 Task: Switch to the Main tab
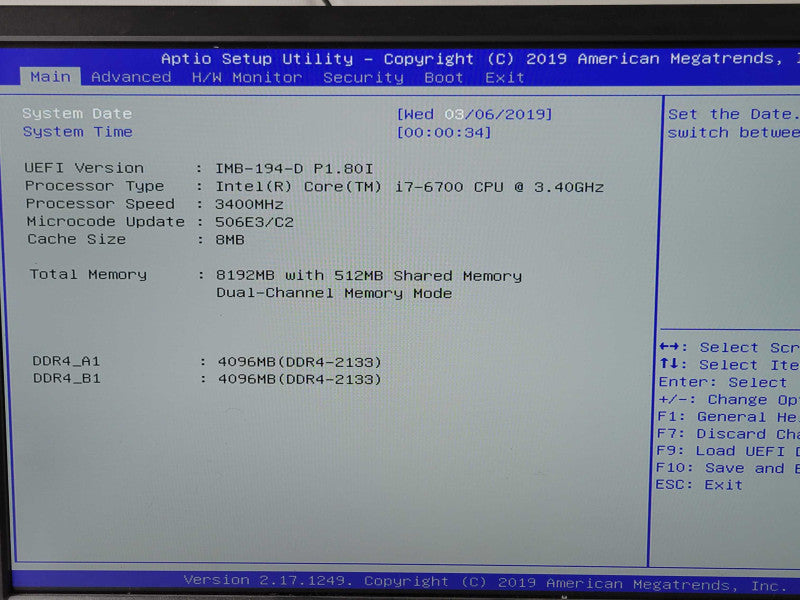point(50,77)
